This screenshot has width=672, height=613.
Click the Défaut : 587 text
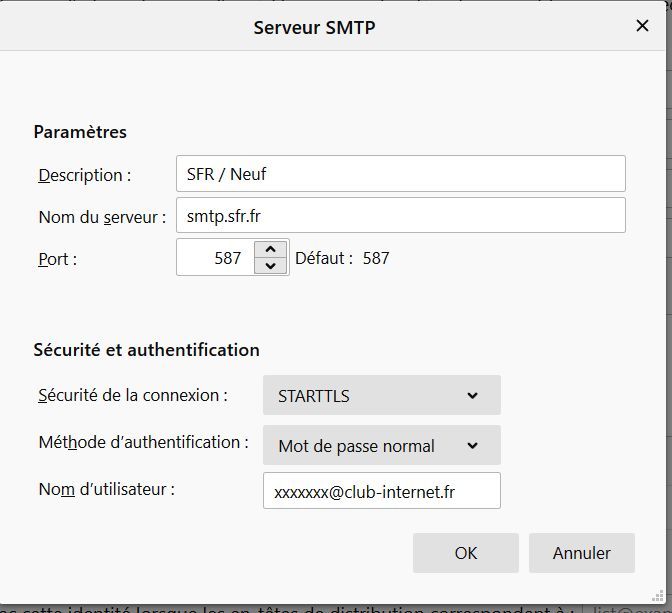[342, 258]
